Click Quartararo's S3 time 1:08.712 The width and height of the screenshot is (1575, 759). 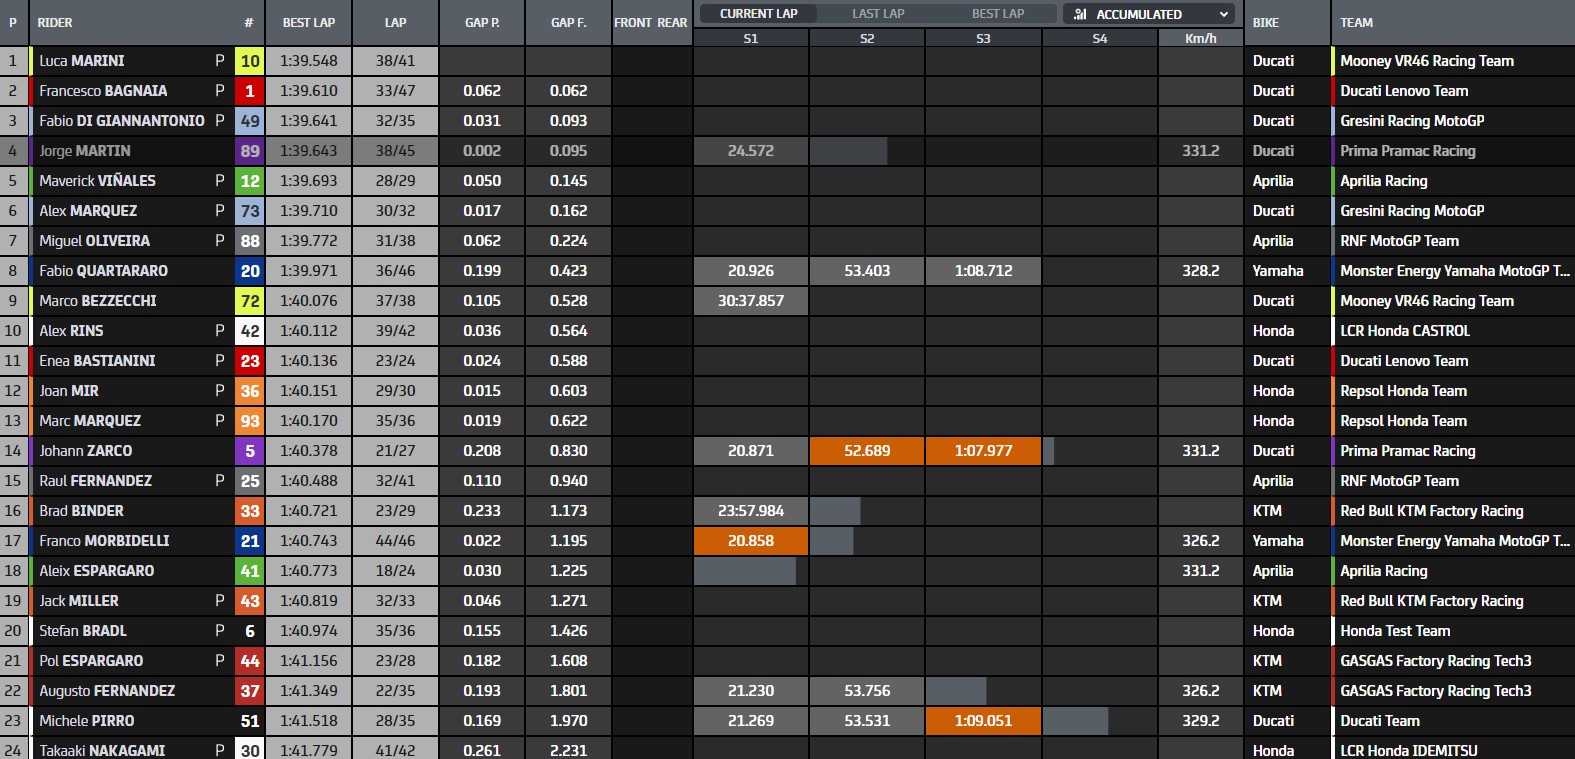[x=983, y=271]
